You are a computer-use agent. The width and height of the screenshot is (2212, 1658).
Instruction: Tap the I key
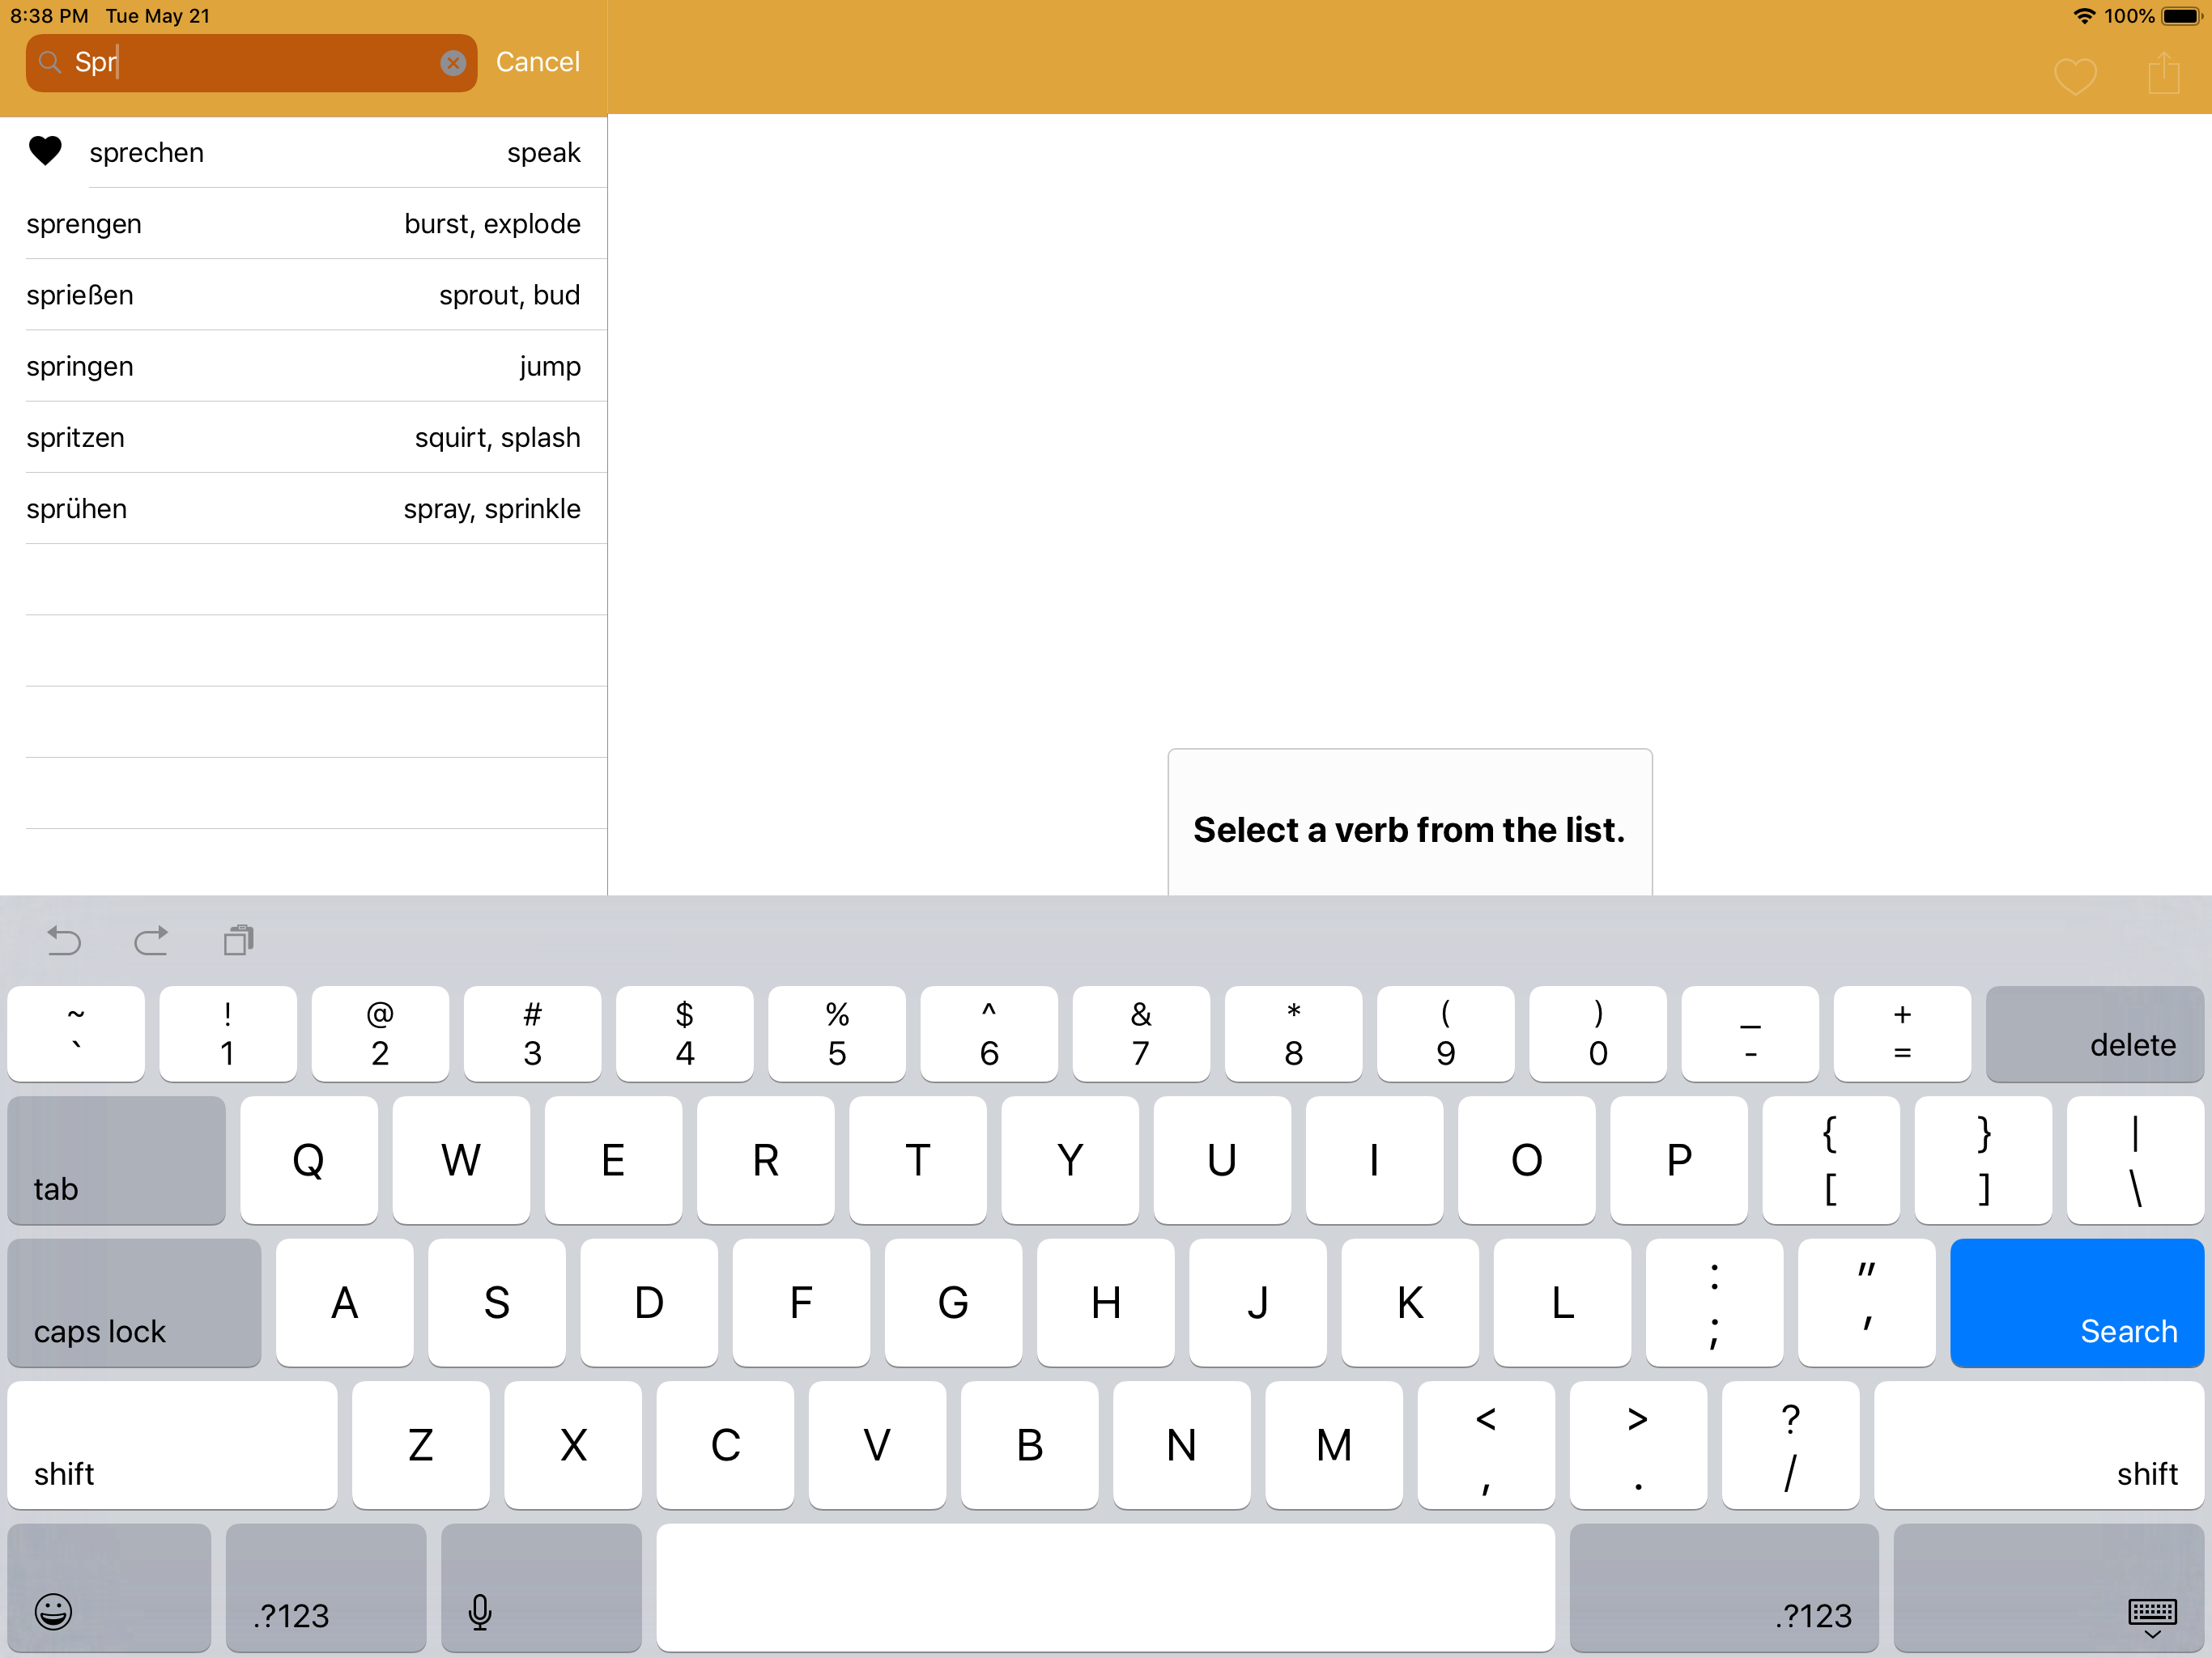click(x=1374, y=1161)
